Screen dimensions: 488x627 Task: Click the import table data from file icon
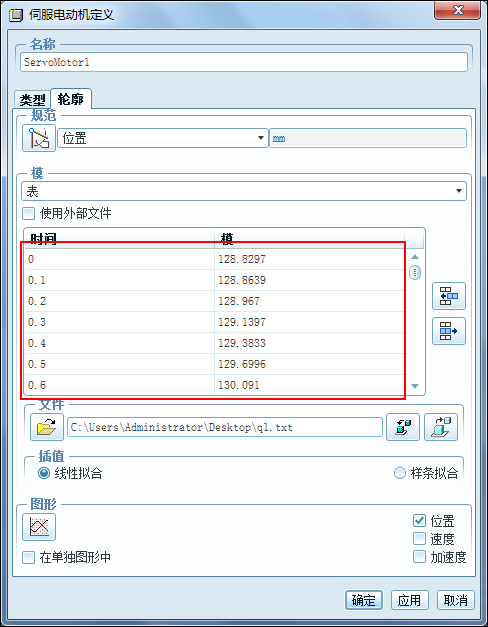(x=403, y=427)
